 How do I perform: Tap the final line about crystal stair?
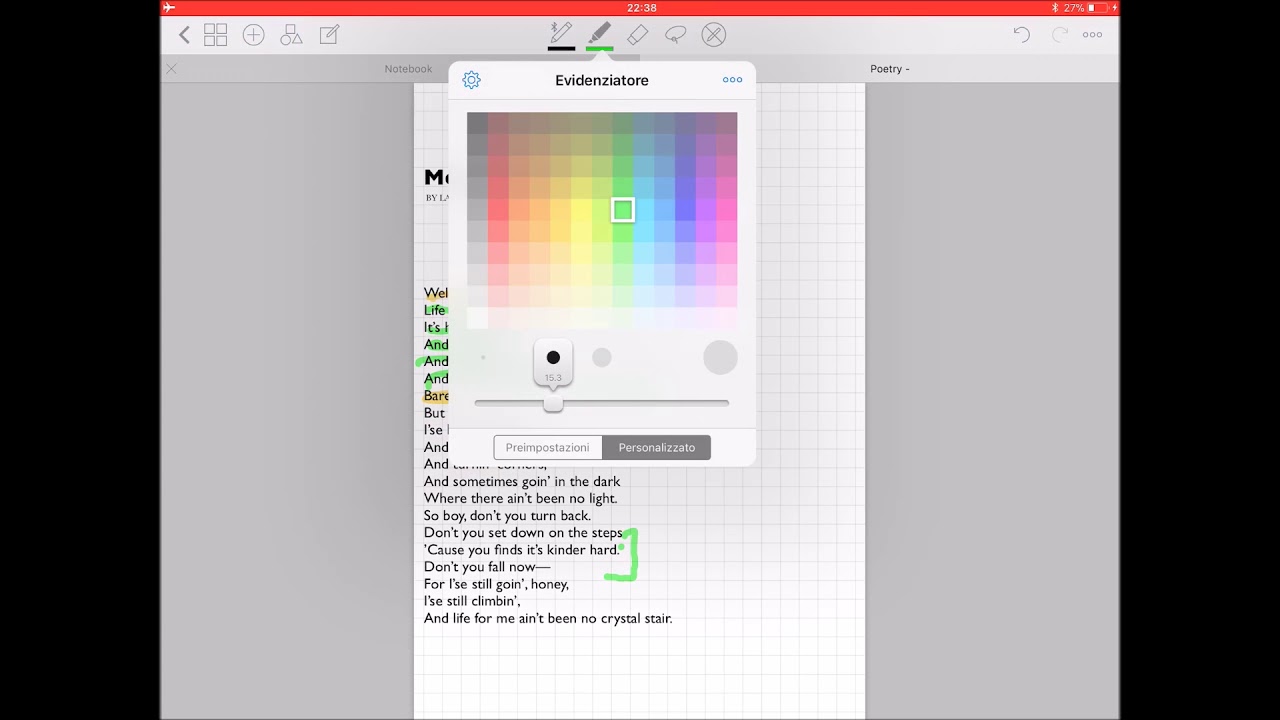coord(548,618)
